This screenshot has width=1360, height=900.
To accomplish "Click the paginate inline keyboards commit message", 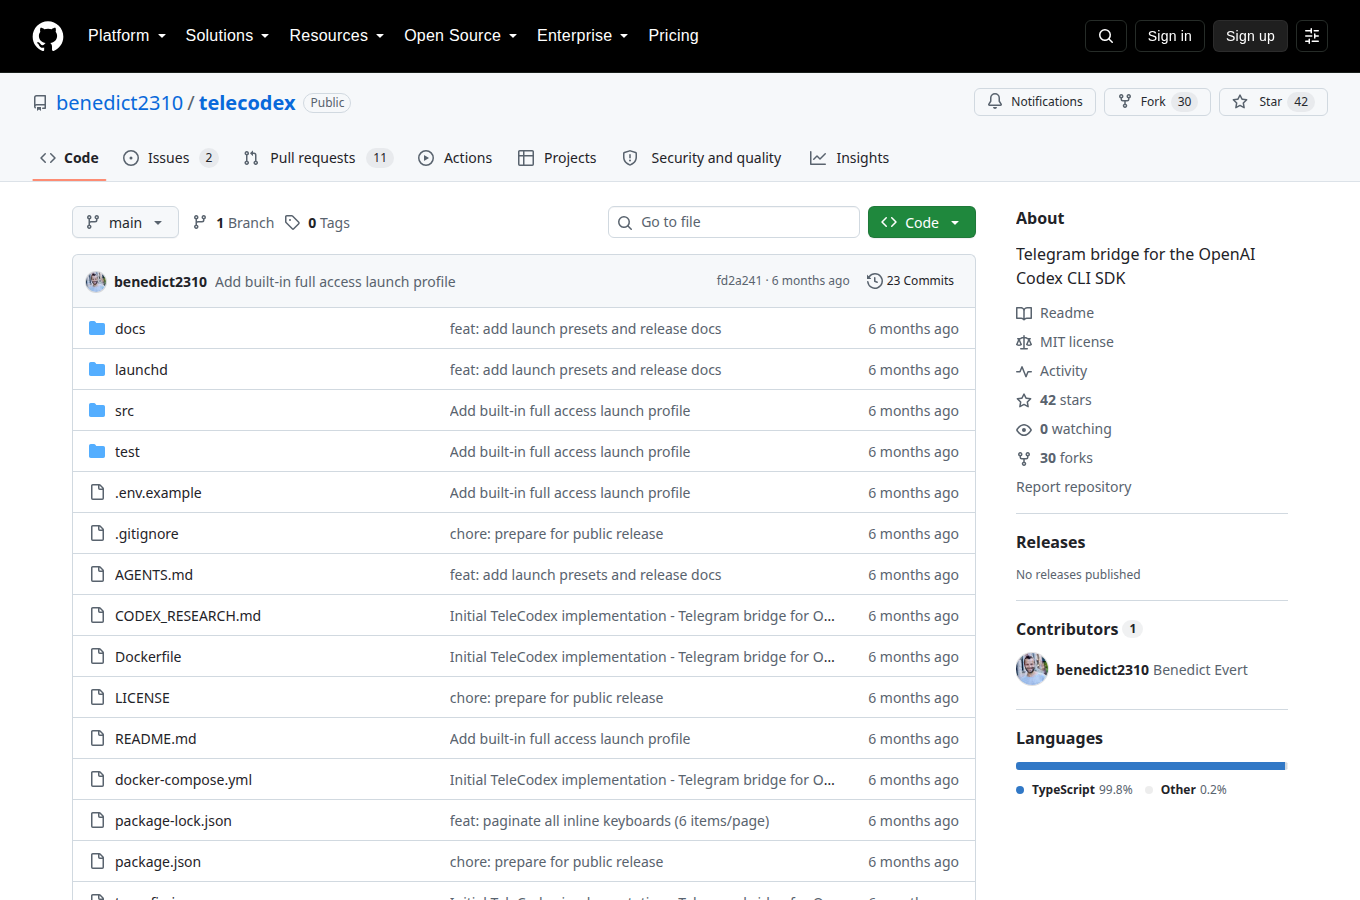I will [609, 821].
